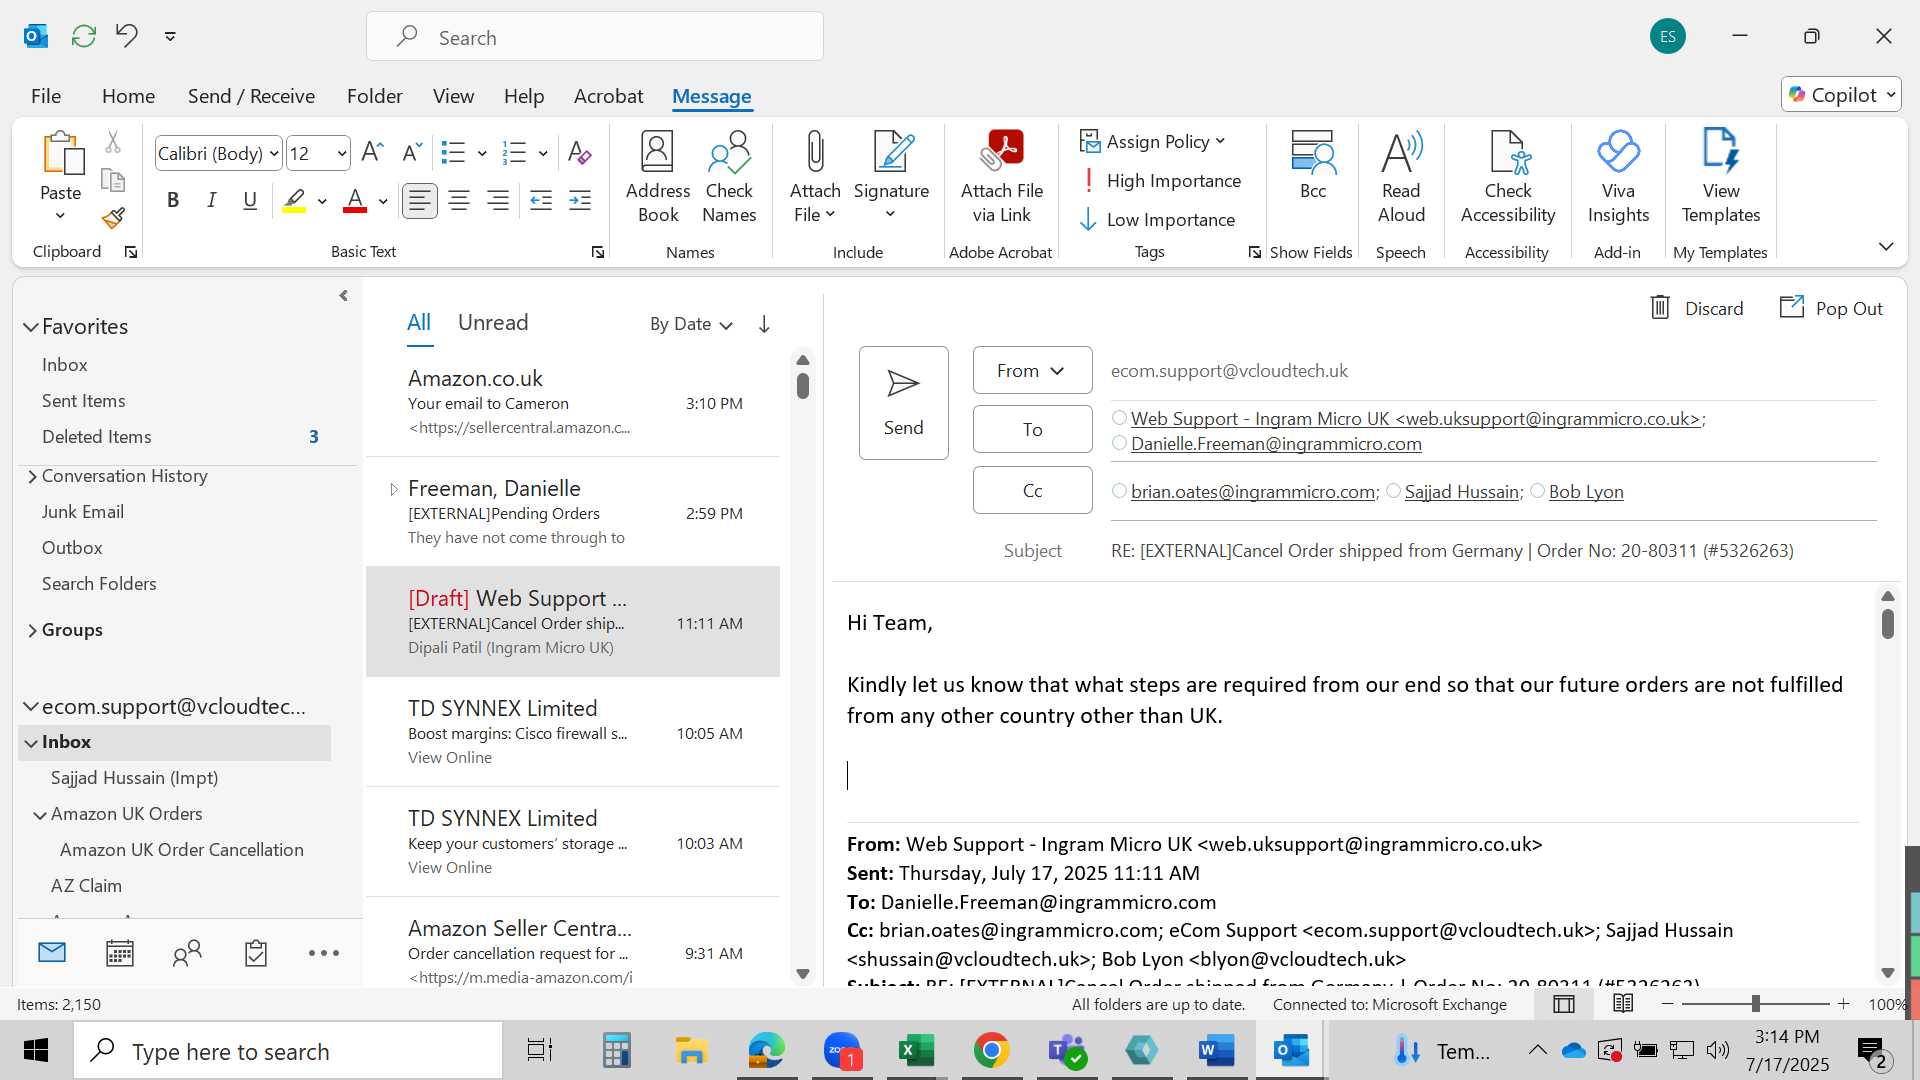
Task: Click the Format Painter brush icon
Action: point(113,218)
